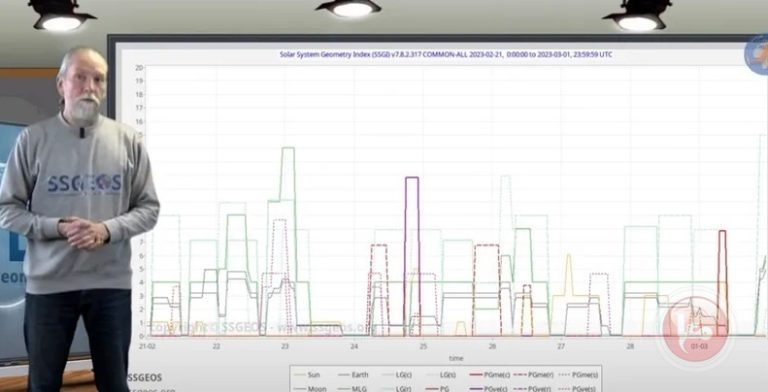
Task: Click the Solar System Geometry Index chart title
Action: (x=446, y=54)
